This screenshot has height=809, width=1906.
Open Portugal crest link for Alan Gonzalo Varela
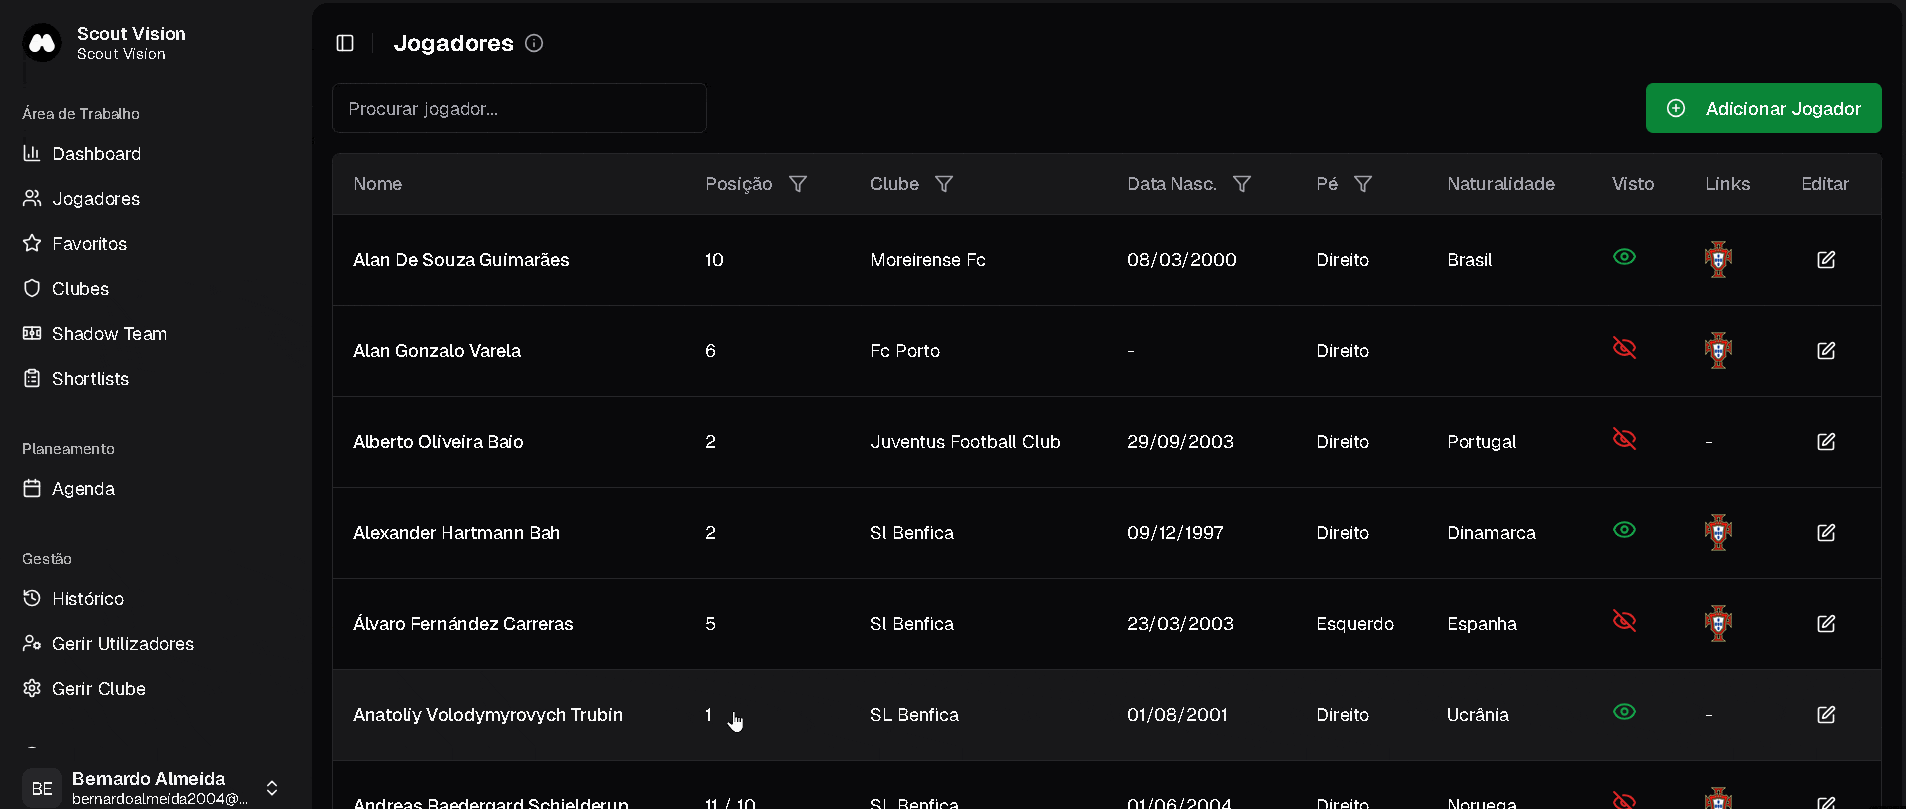tap(1718, 351)
